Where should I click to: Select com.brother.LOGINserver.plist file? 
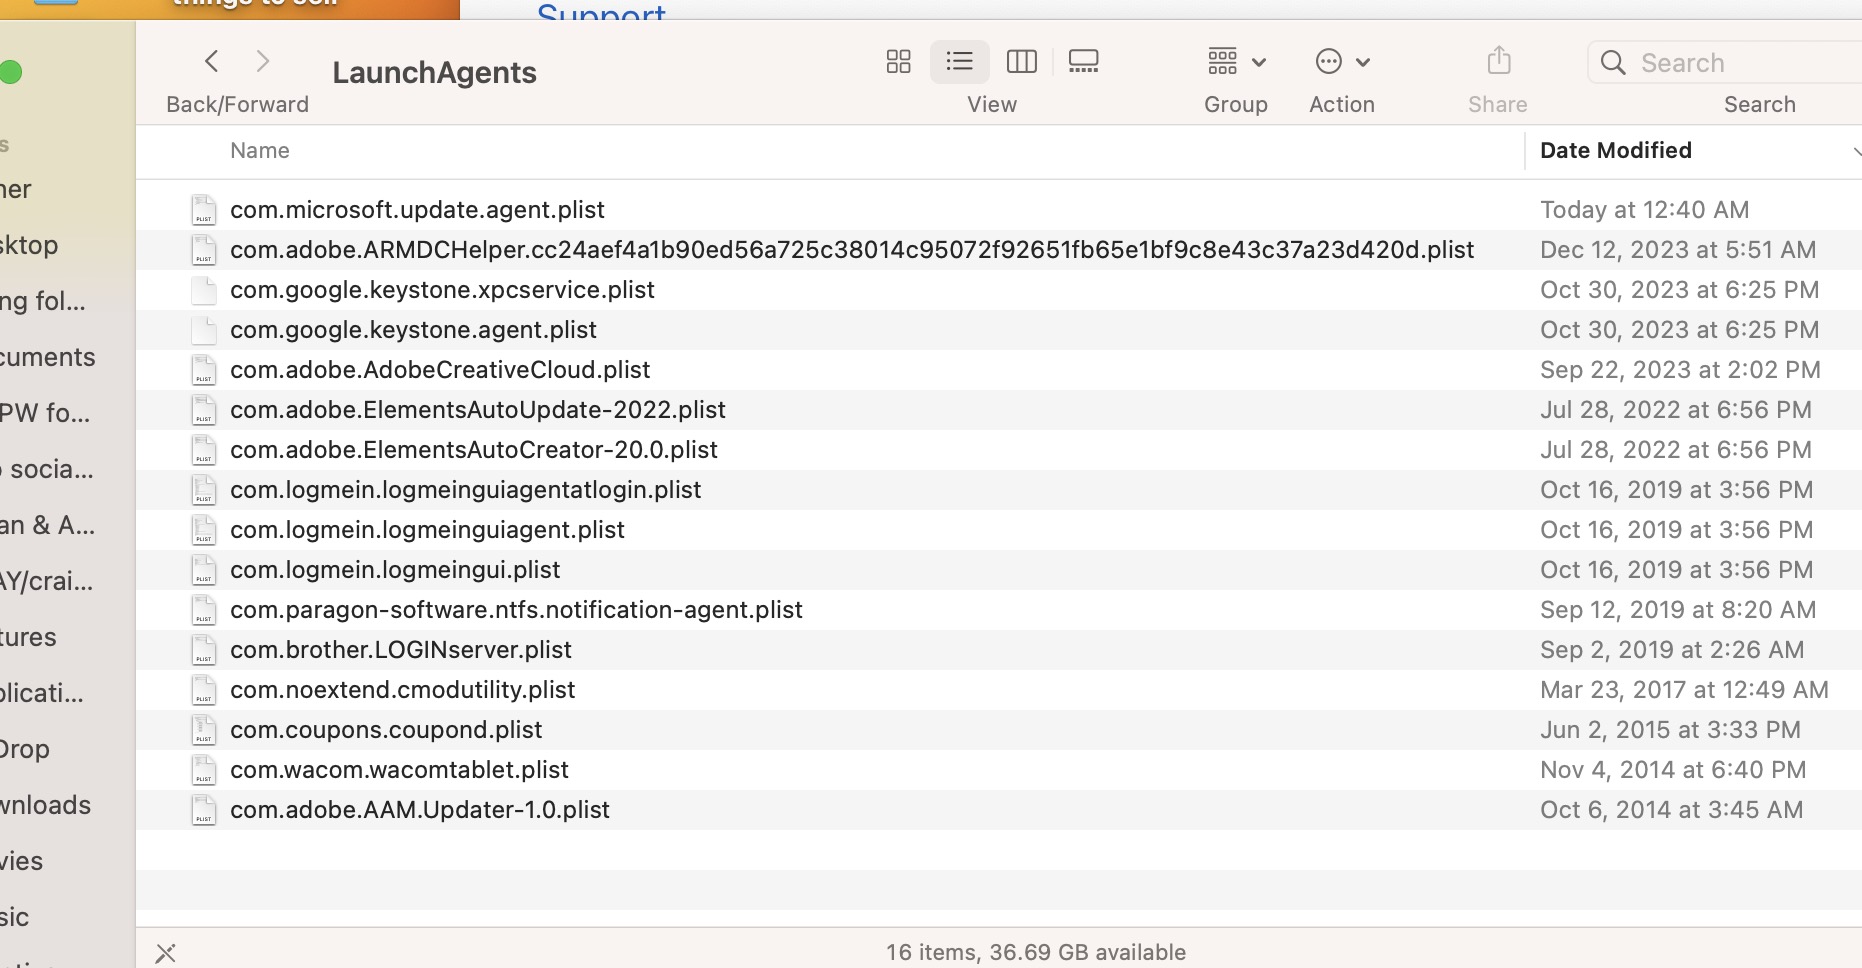(400, 650)
